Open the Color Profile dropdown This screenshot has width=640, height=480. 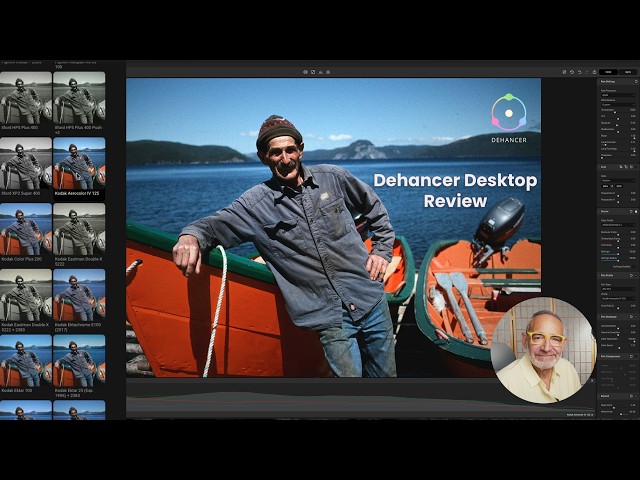pyautogui.click(x=618, y=225)
